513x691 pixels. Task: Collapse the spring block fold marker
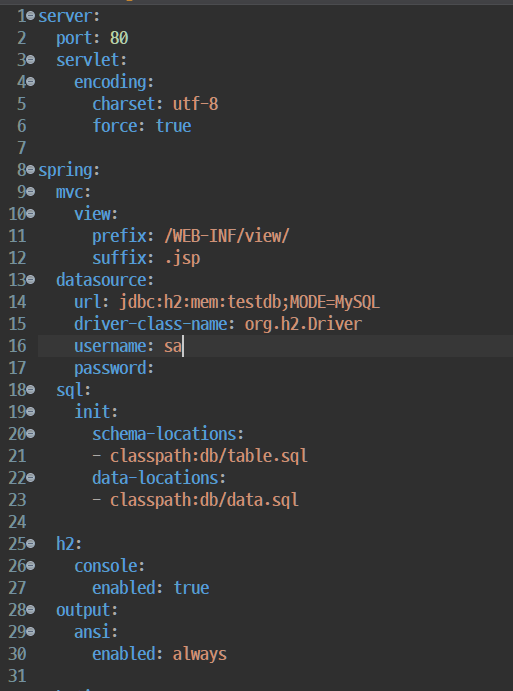click(30, 170)
